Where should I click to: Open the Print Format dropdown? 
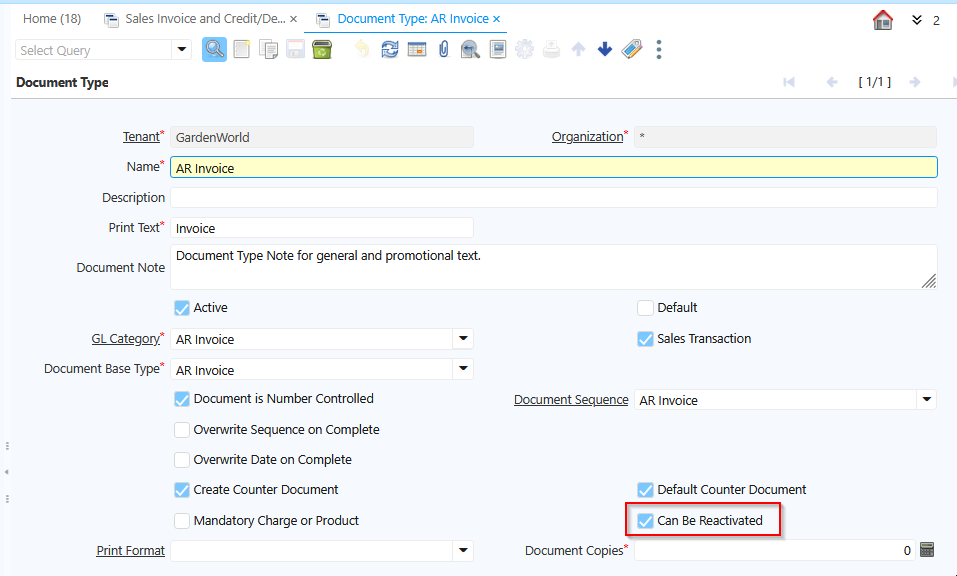tap(463, 550)
